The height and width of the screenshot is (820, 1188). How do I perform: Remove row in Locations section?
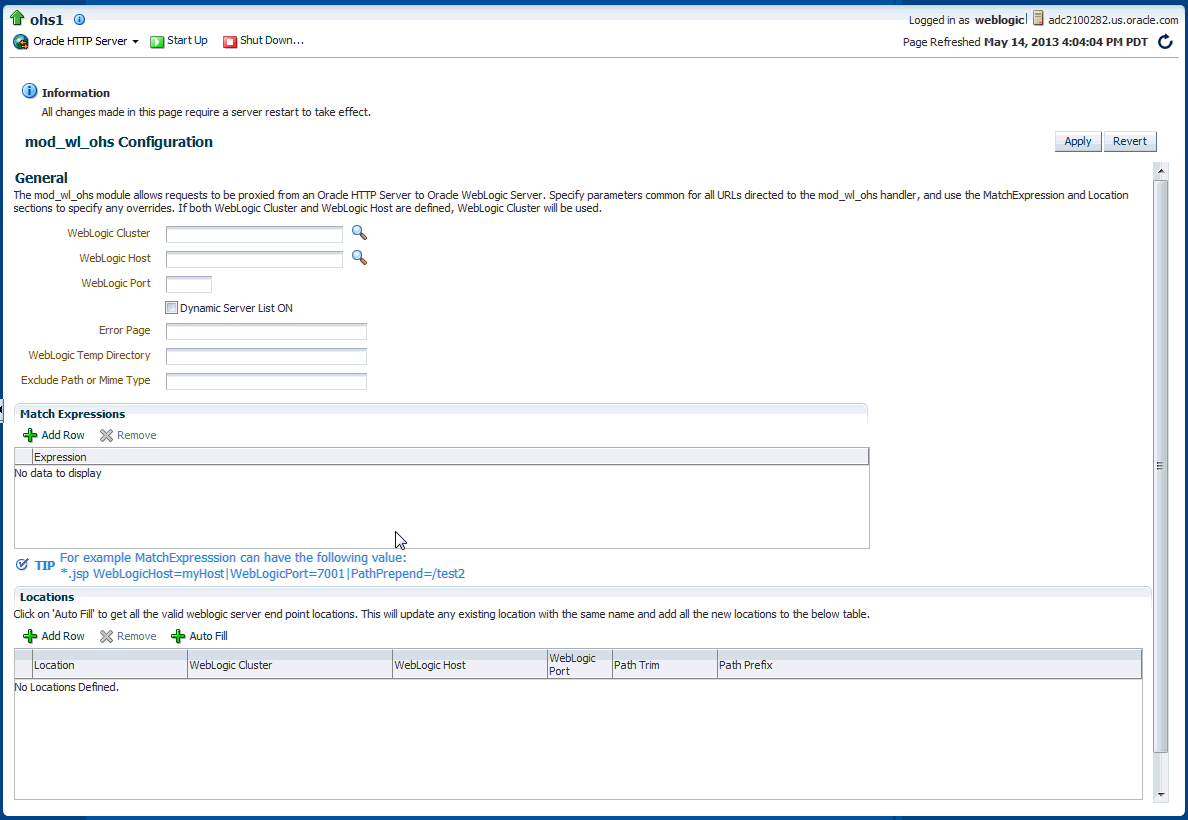point(128,636)
